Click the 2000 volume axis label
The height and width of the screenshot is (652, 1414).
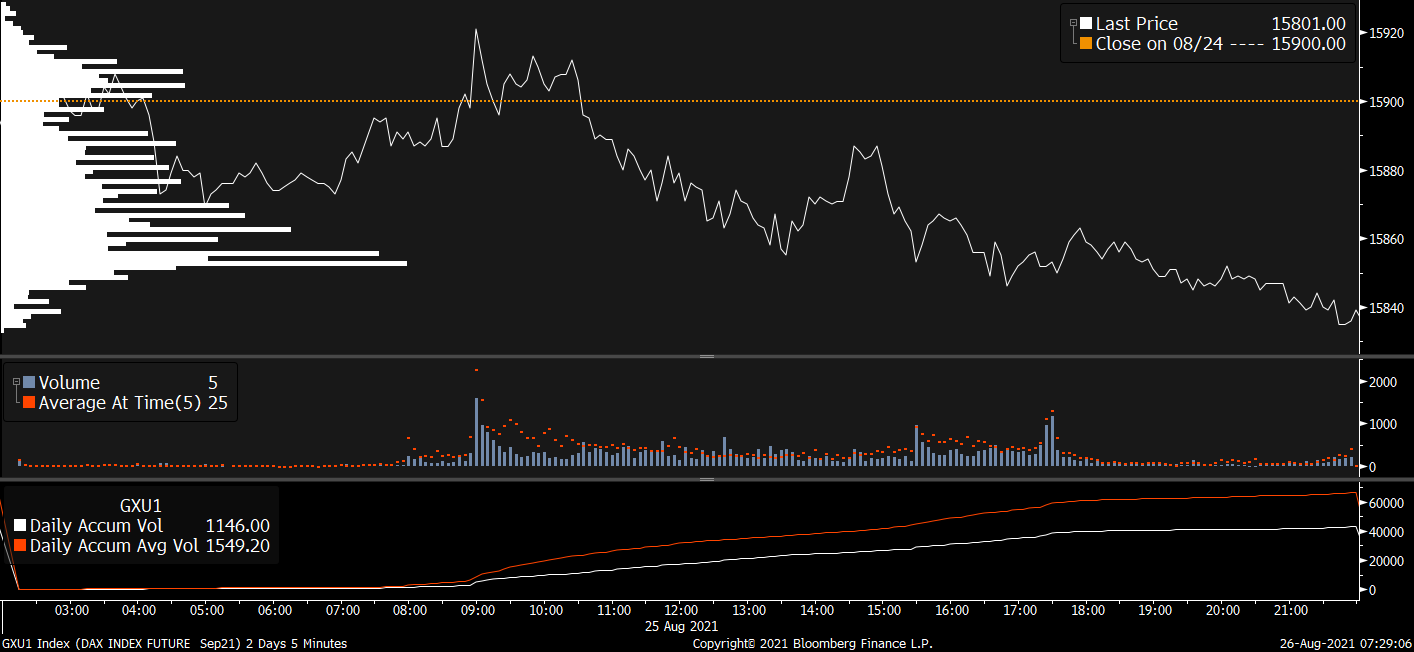point(1384,382)
